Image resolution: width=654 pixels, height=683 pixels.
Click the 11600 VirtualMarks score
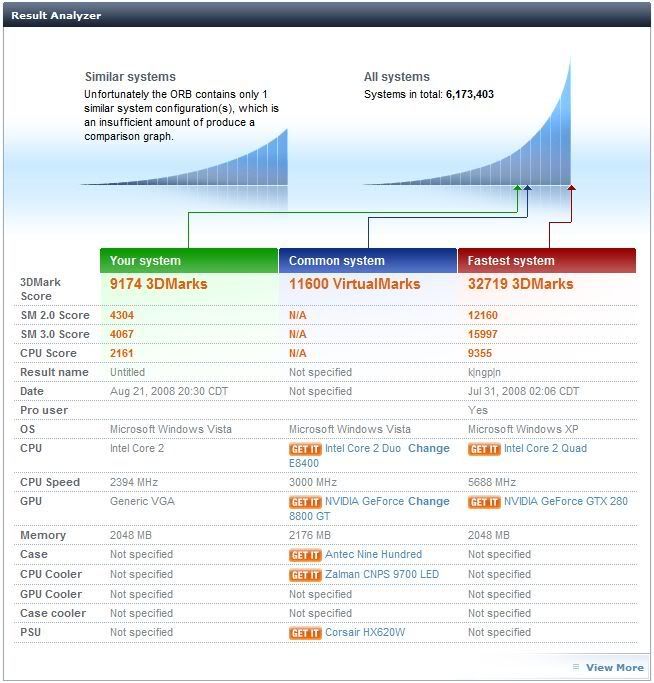pyautogui.click(x=355, y=284)
